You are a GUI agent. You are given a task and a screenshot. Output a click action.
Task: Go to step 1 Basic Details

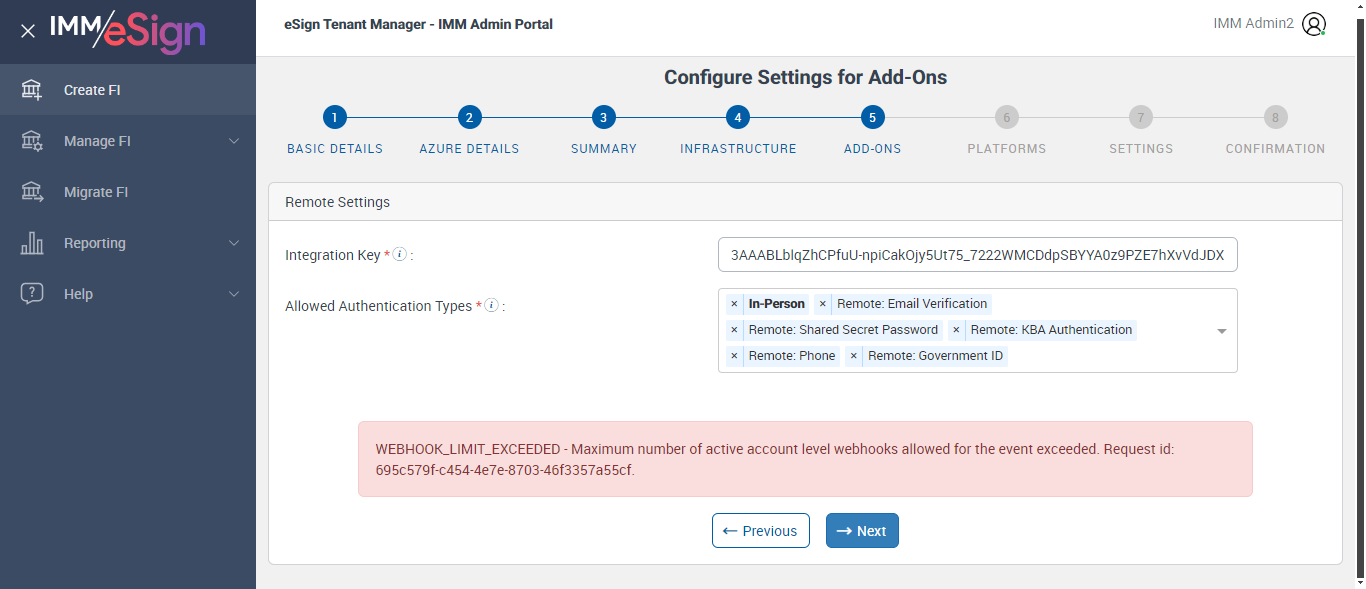[335, 118]
